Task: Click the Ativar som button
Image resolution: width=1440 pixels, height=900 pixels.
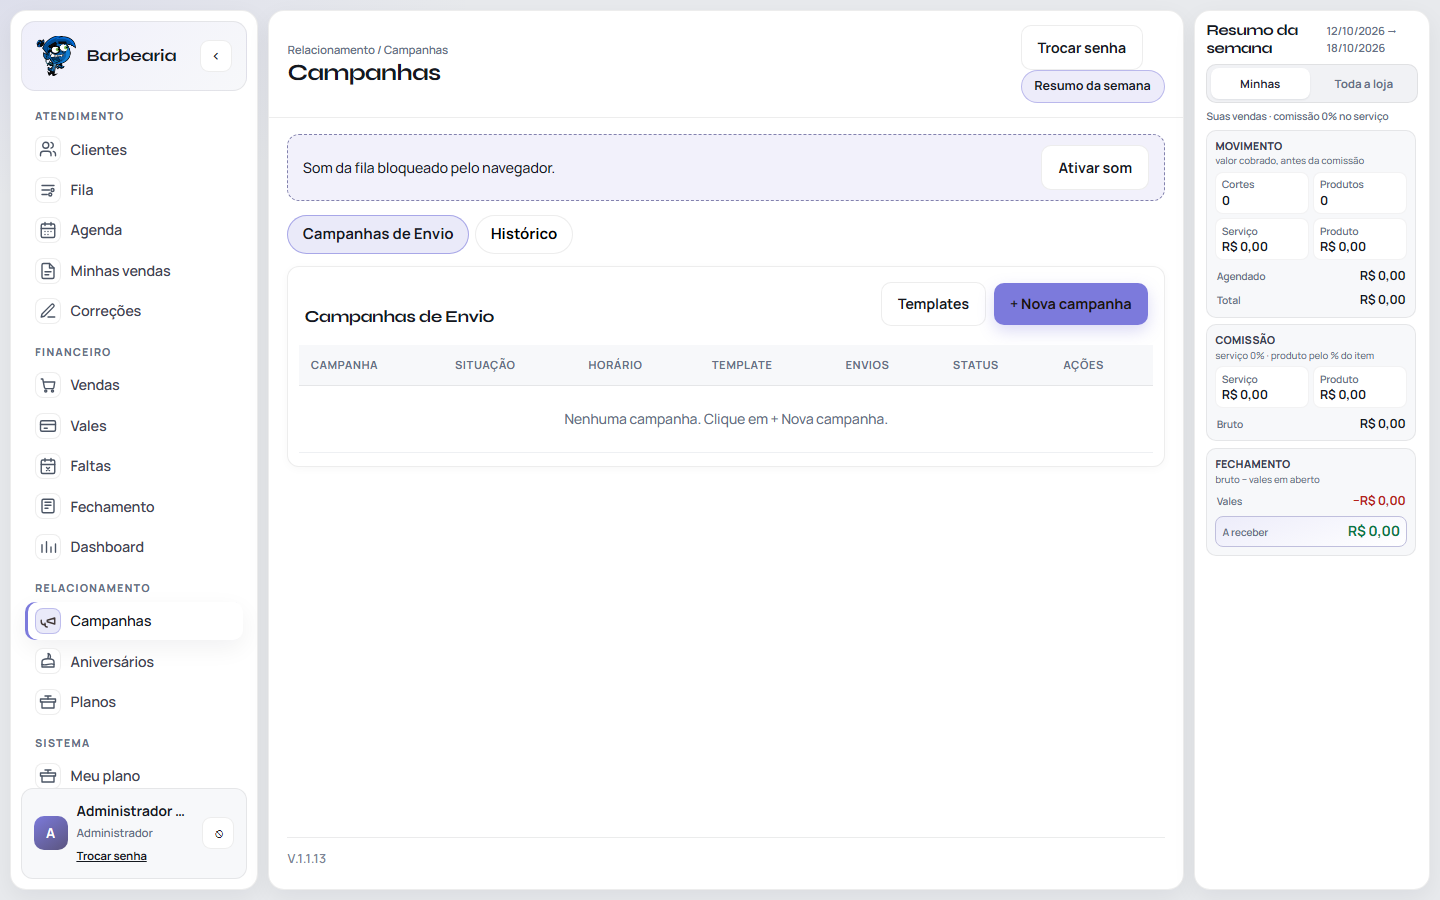Action: pos(1095,168)
